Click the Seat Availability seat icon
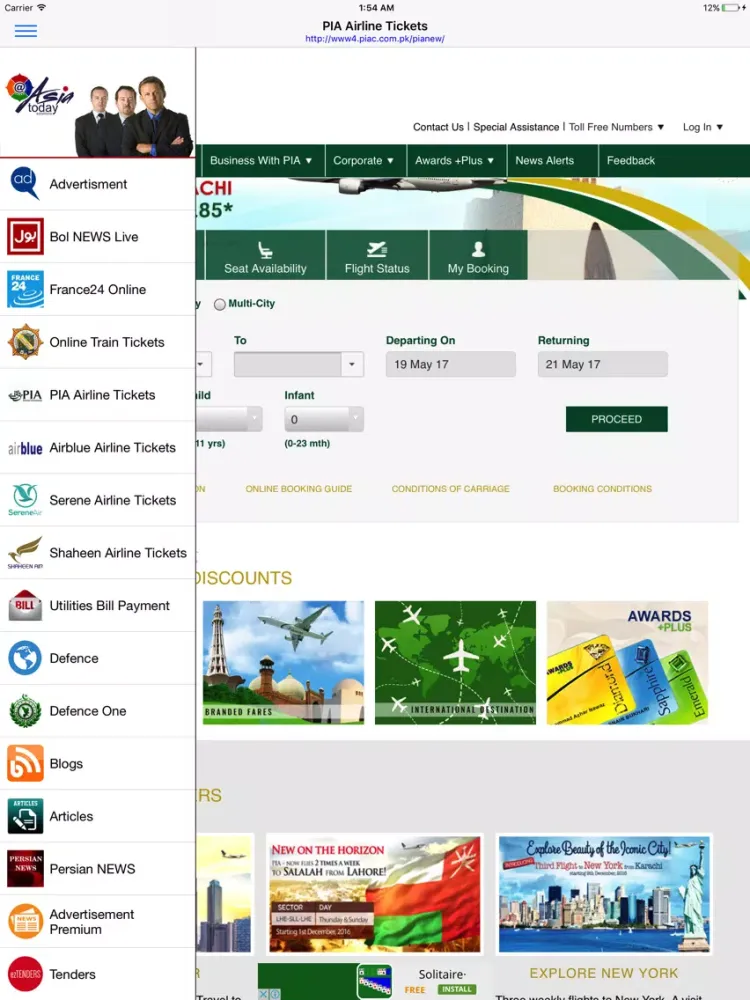750x1000 pixels. click(265, 249)
